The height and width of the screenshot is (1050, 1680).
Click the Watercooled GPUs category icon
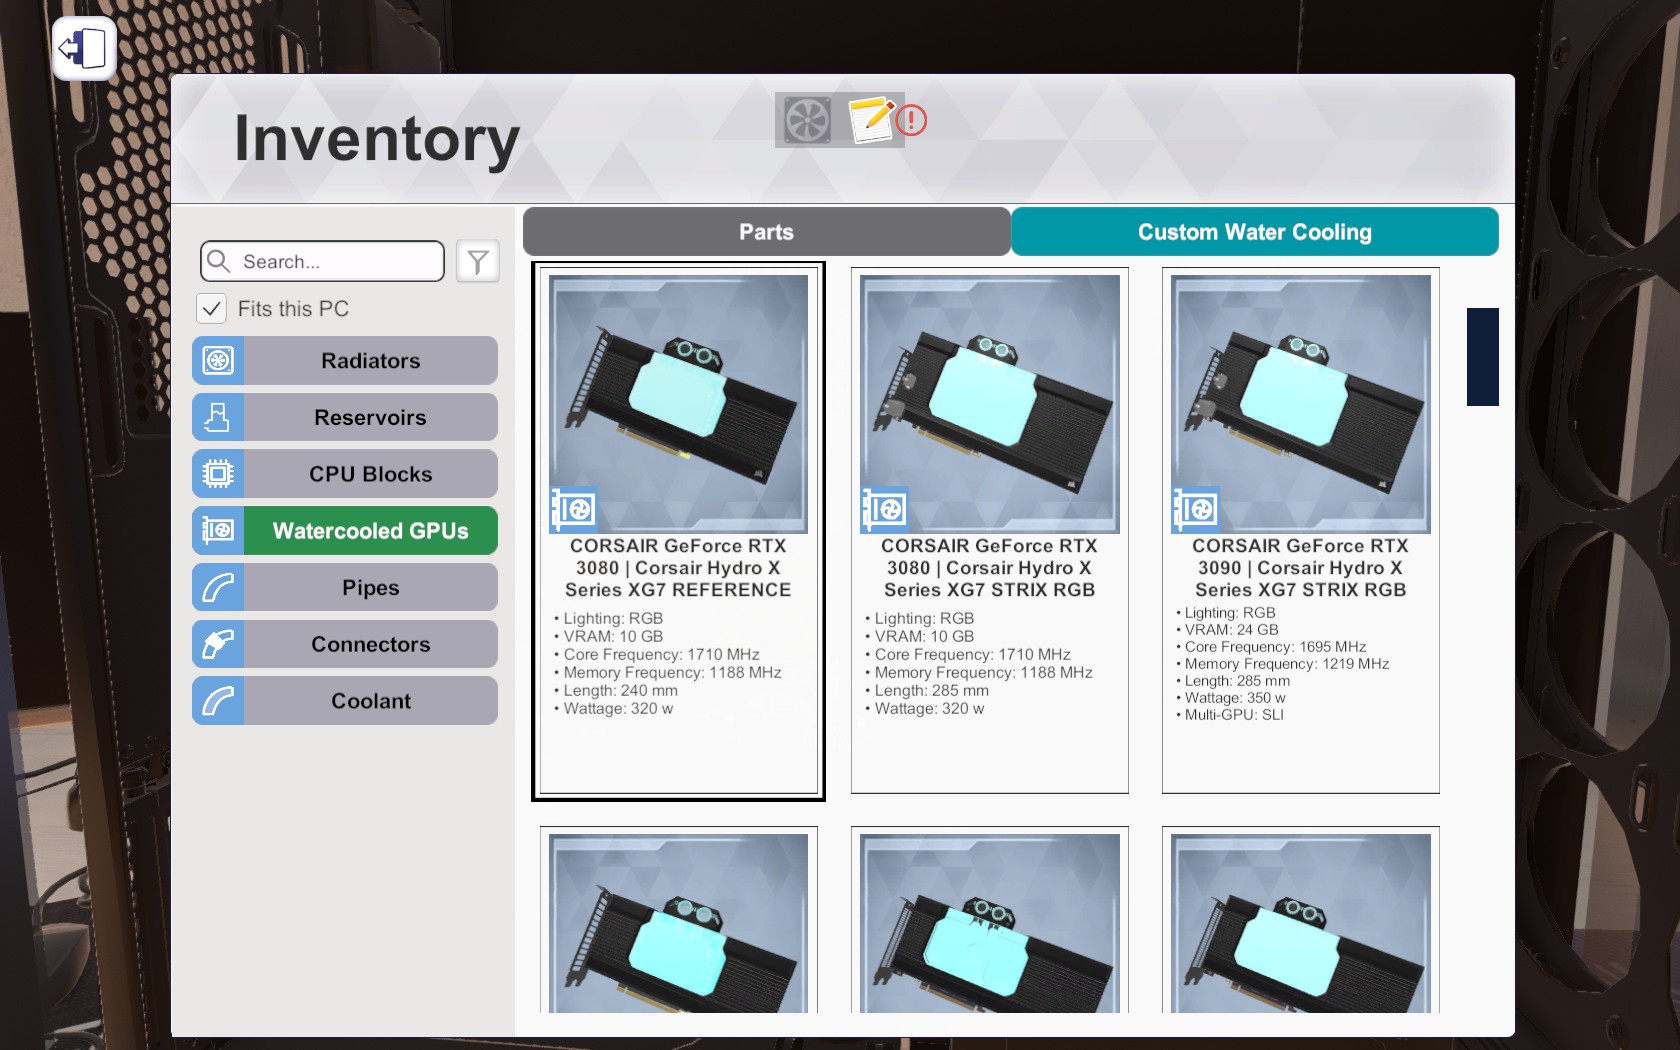(x=218, y=530)
